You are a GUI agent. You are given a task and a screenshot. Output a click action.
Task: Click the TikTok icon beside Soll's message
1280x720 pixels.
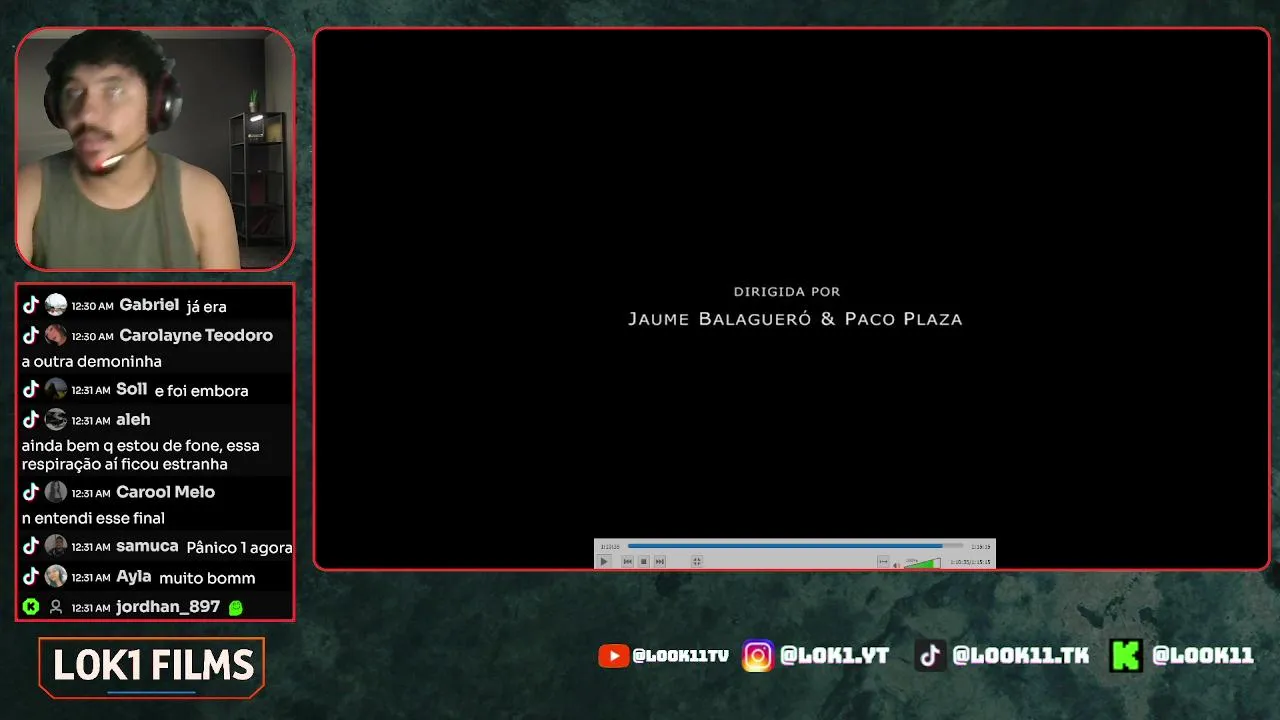point(31,389)
